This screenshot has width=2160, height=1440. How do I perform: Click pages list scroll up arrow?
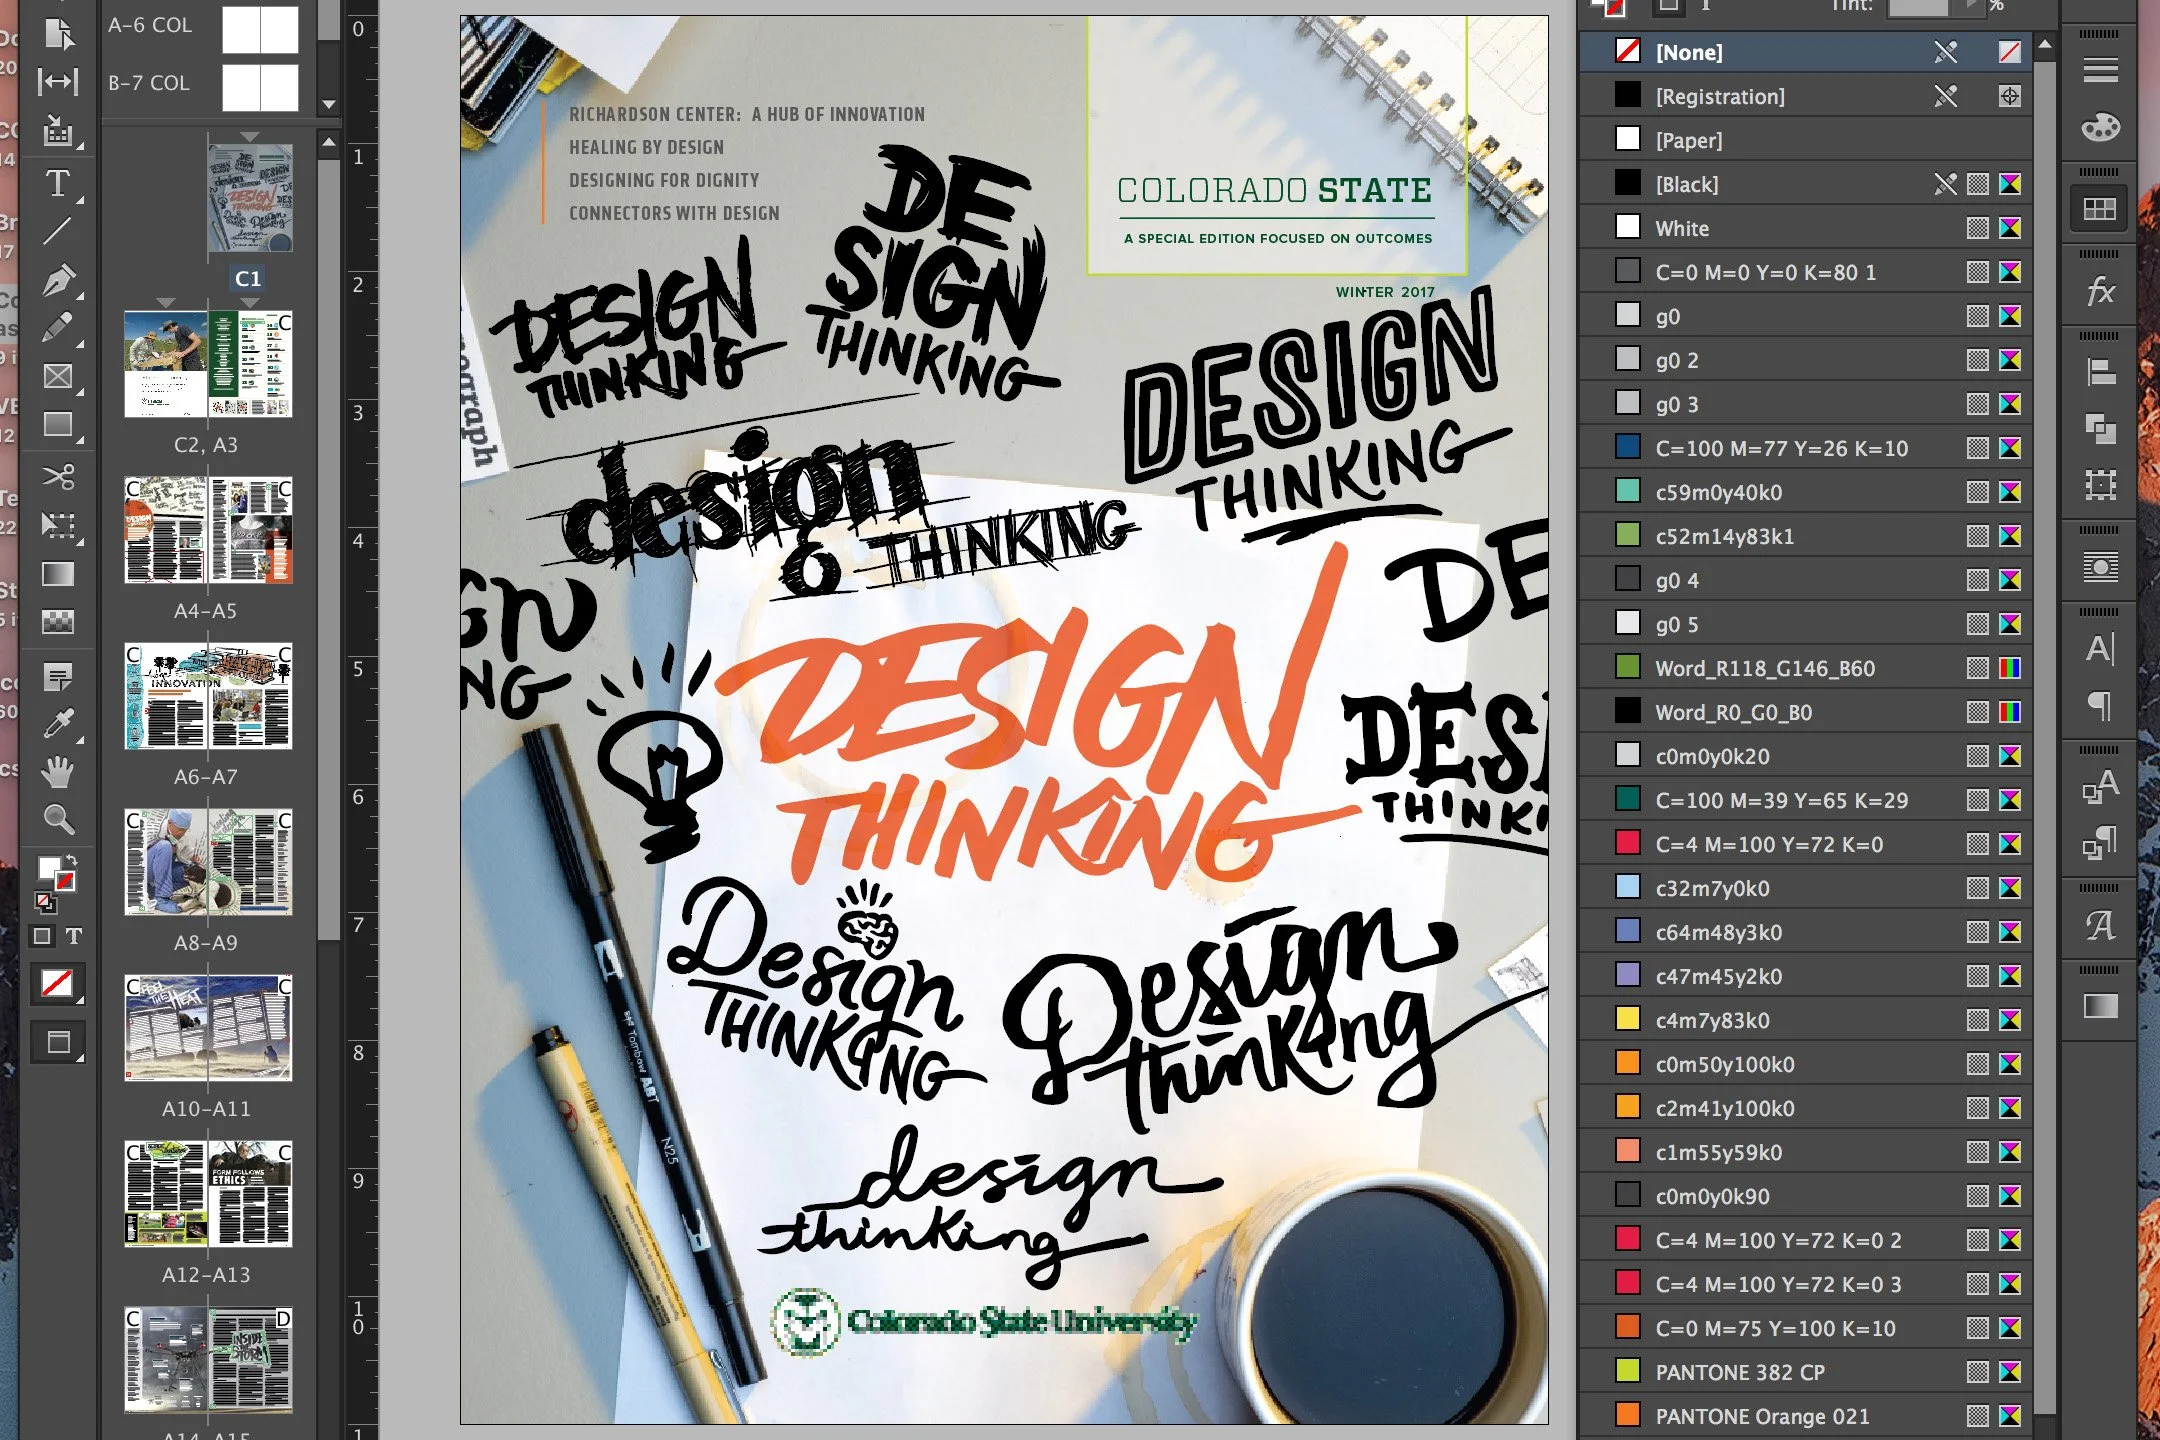point(329,145)
